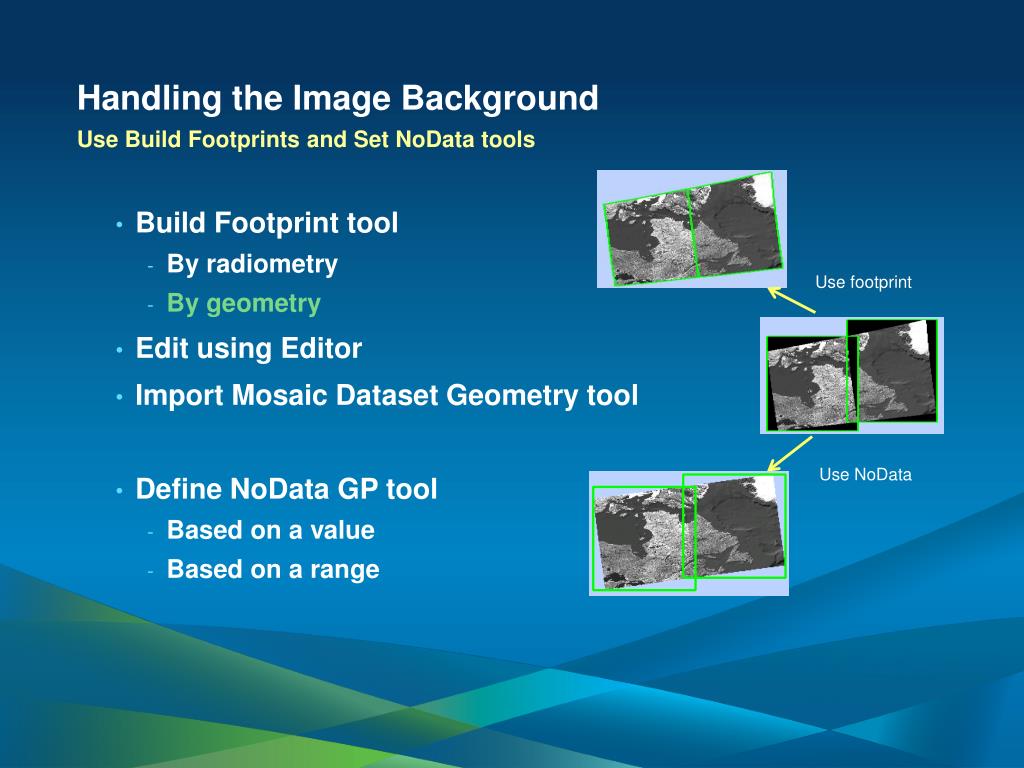Click the 'Handling the Image Background' title

[x=338, y=99]
